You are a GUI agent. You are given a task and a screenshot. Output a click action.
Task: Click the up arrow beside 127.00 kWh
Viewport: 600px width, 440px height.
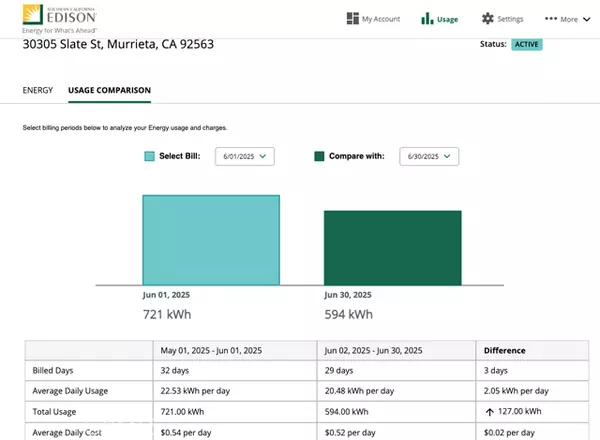(490, 411)
